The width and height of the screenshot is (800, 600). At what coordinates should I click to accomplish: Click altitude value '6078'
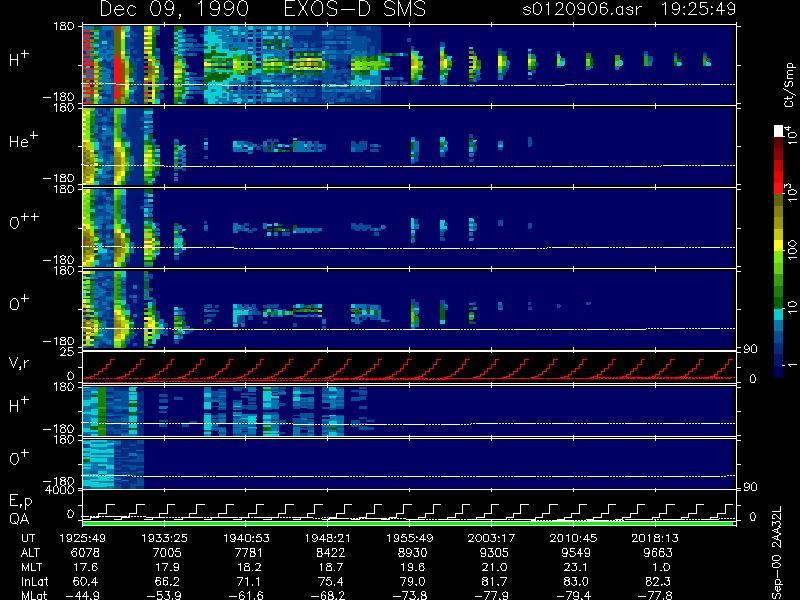(85, 553)
